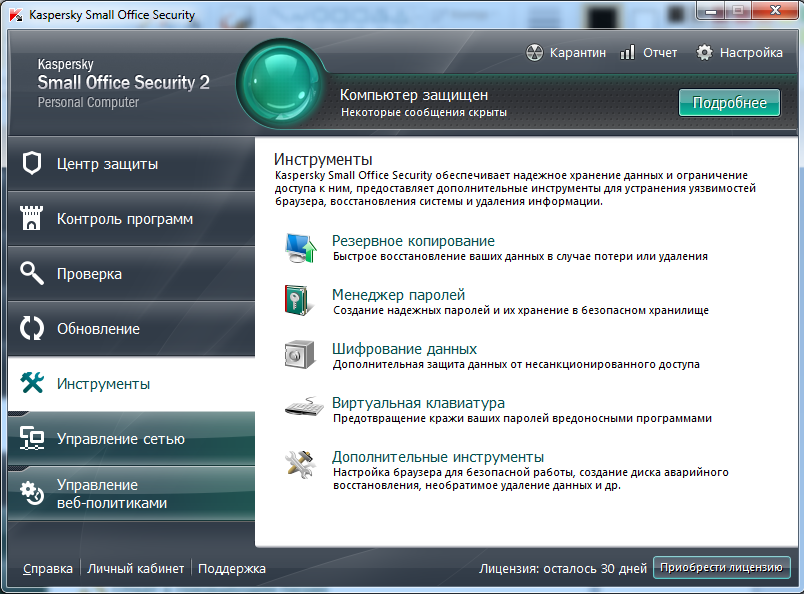
Task: Open the Шифрование данных tool
Action: [x=405, y=349]
